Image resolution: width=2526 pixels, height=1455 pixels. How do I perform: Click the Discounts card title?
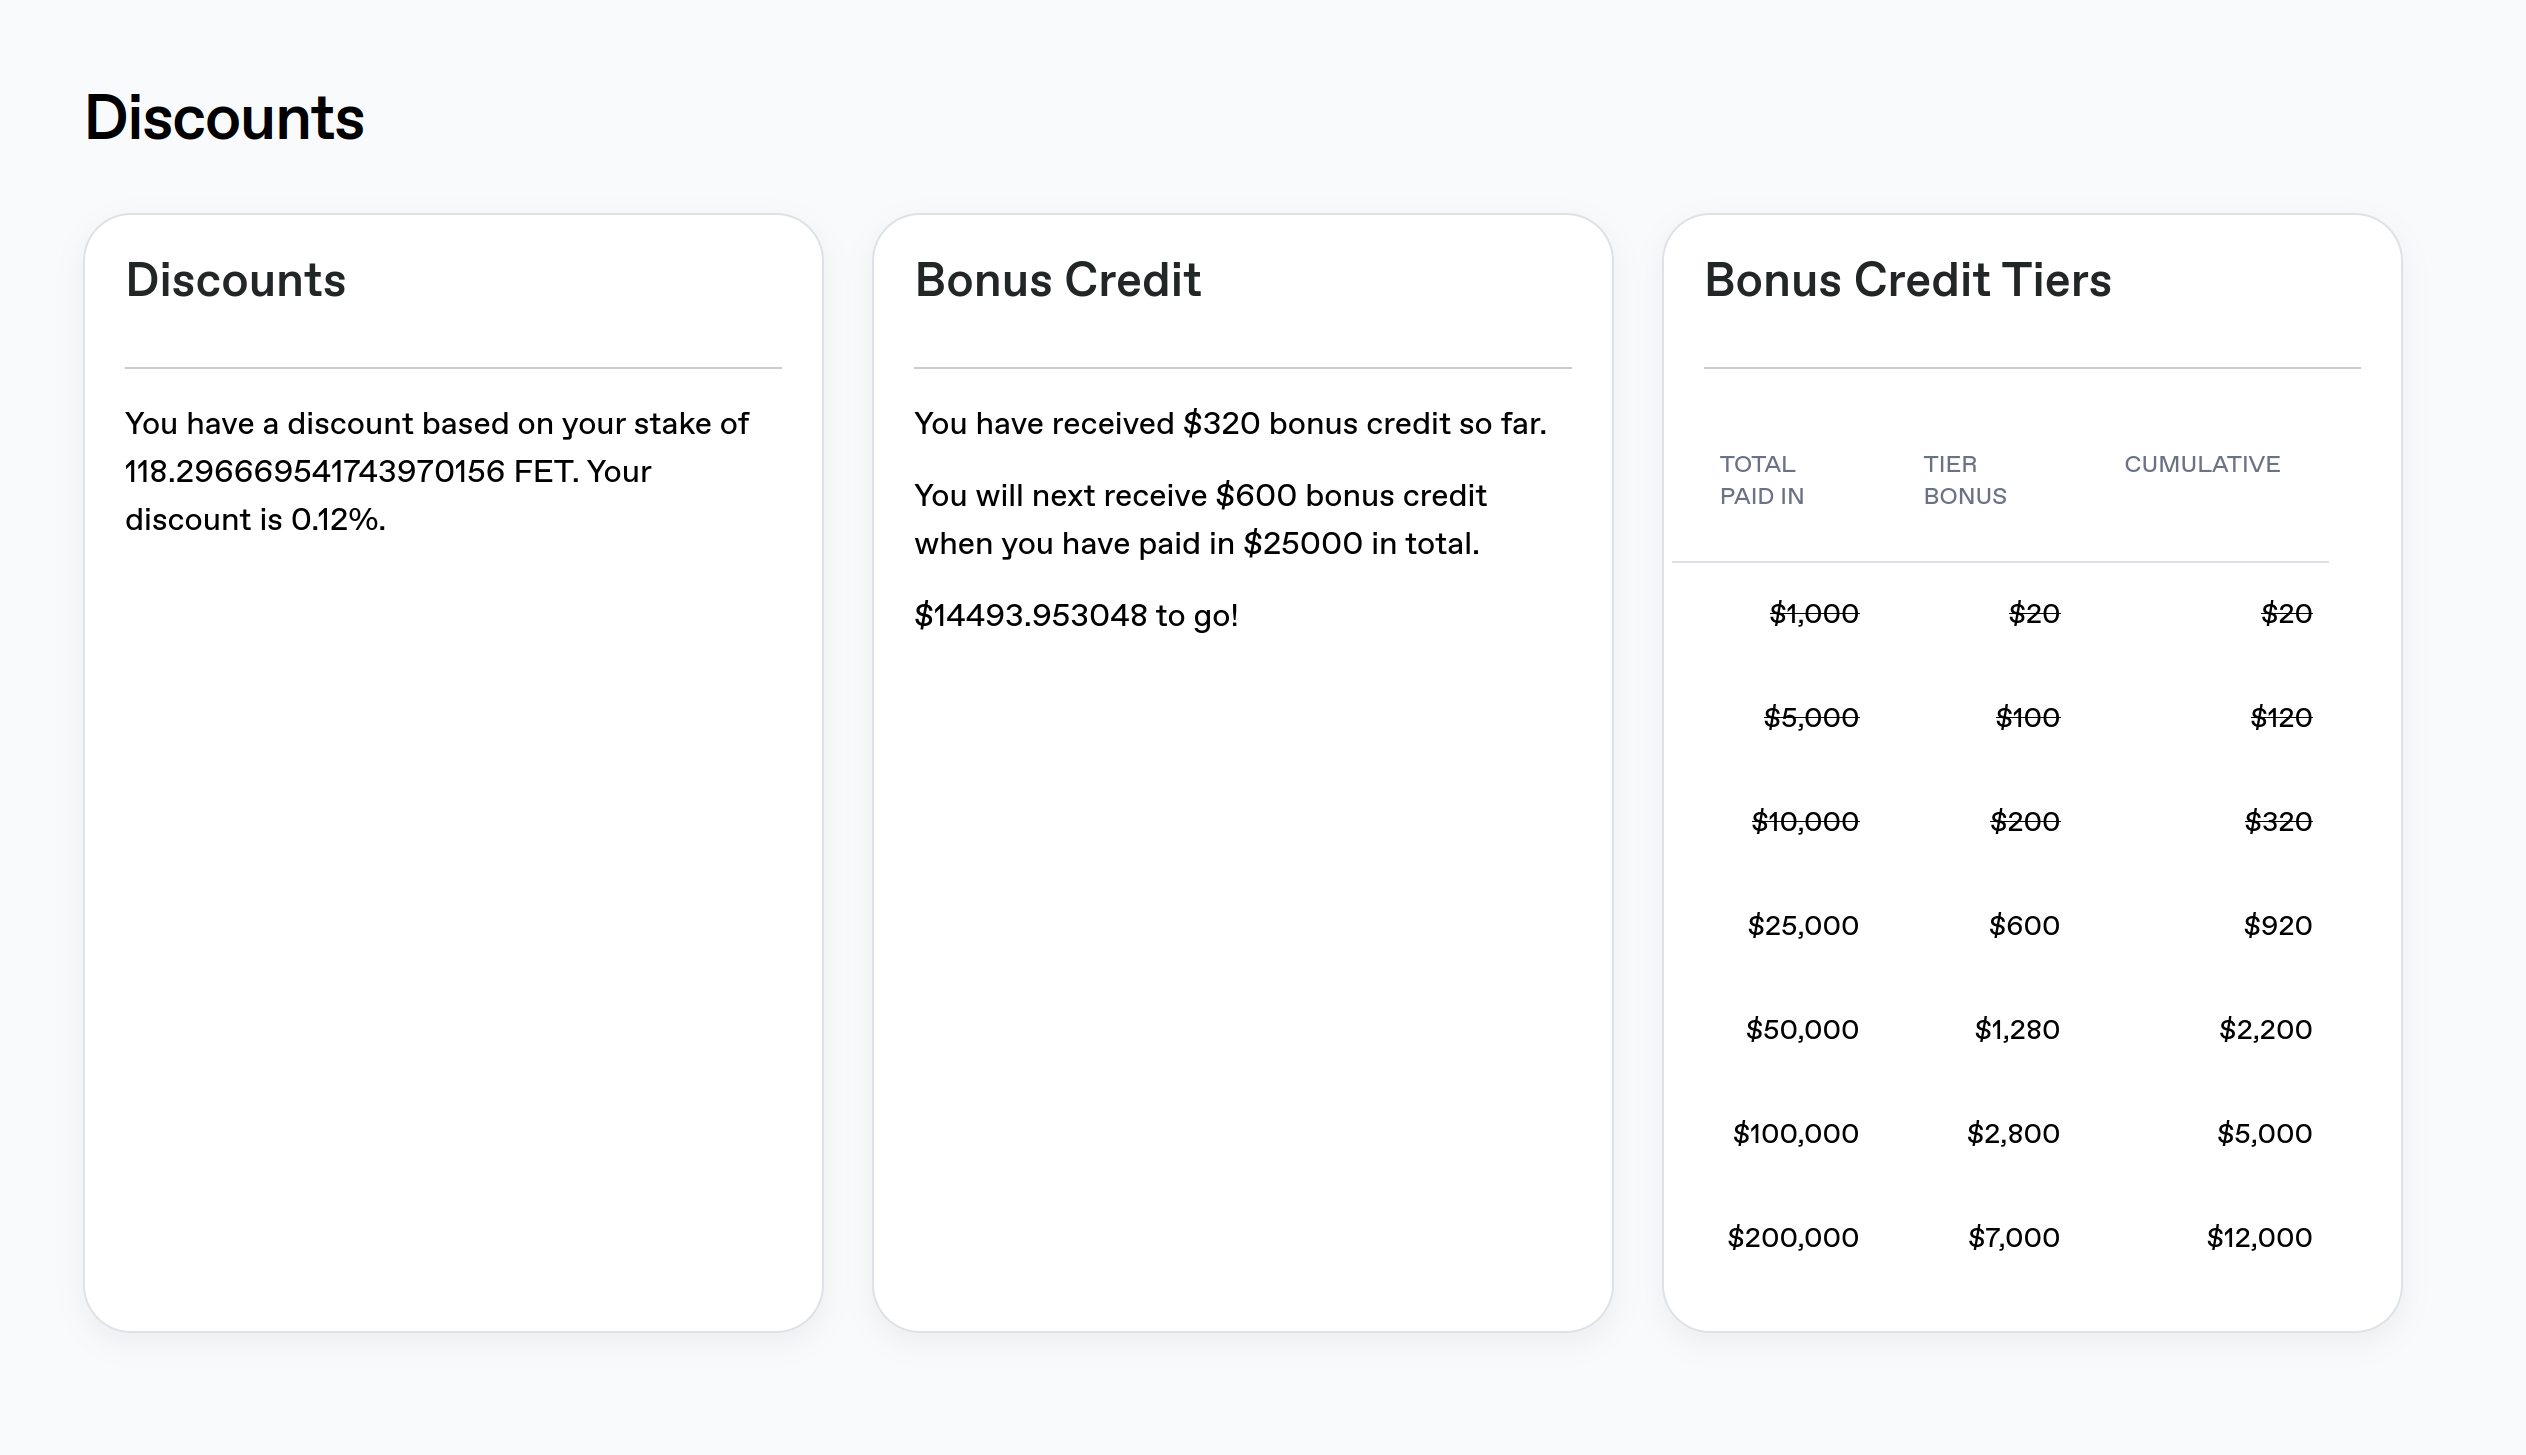pyautogui.click(x=235, y=280)
